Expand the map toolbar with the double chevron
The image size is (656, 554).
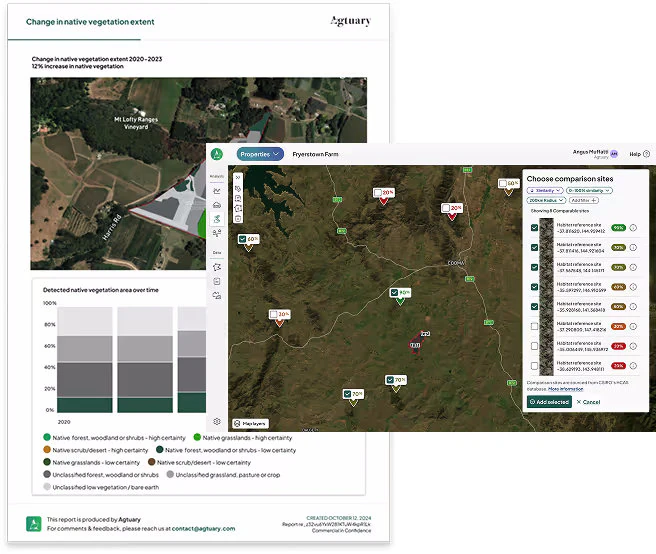(x=238, y=177)
